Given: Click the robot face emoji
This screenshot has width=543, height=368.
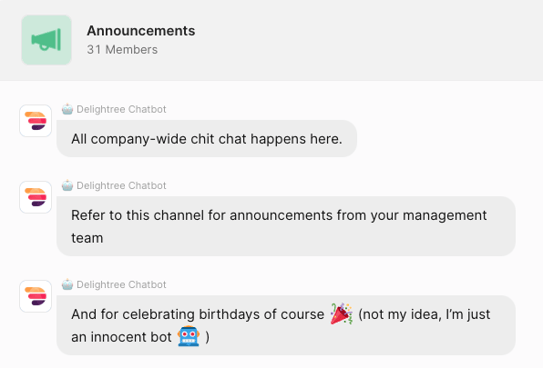Looking at the screenshot, I should point(188,336).
